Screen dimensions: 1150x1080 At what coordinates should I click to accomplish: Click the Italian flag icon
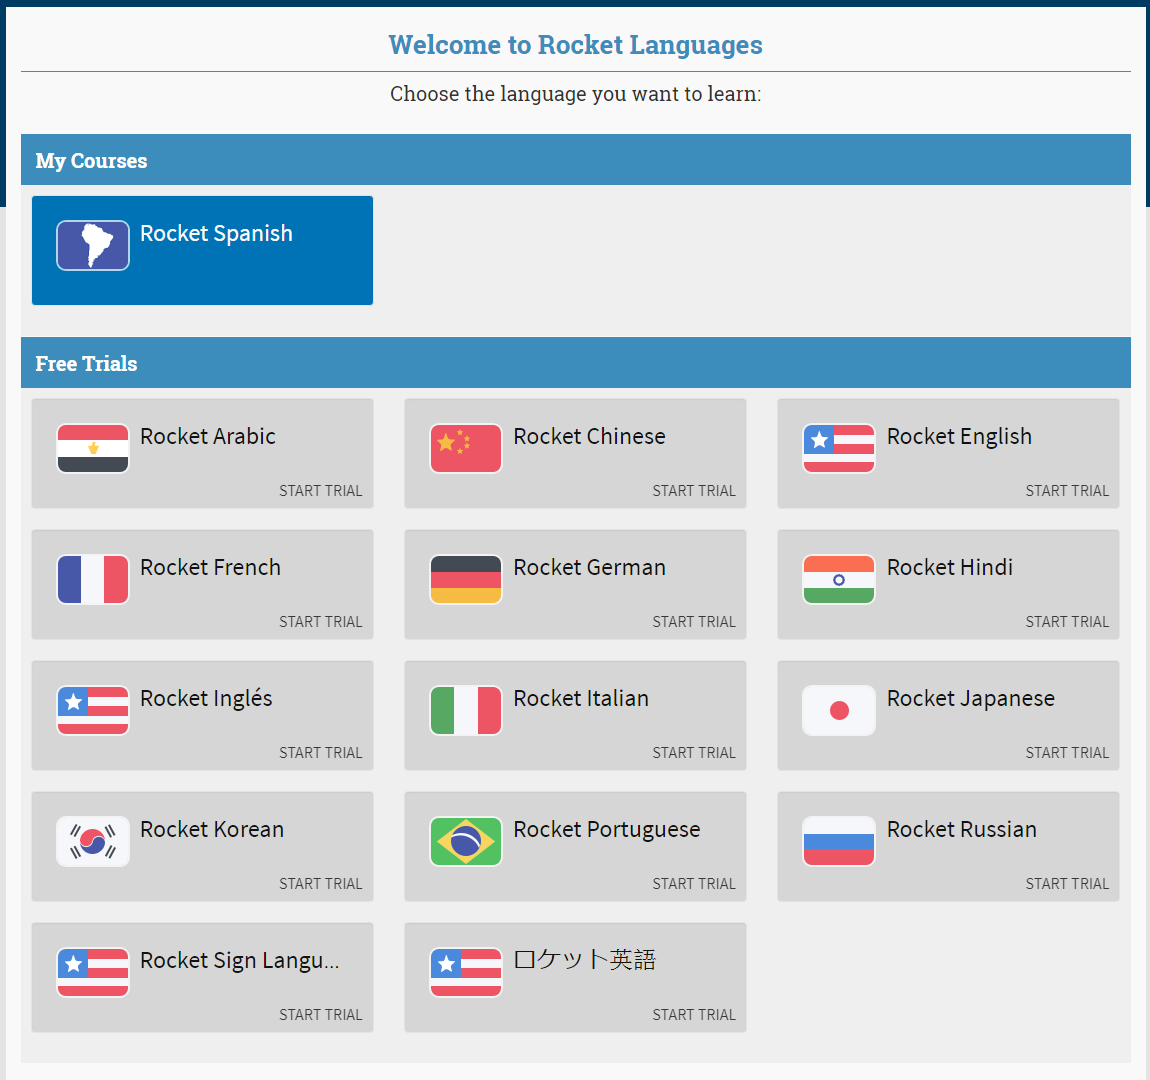pyautogui.click(x=466, y=710)
